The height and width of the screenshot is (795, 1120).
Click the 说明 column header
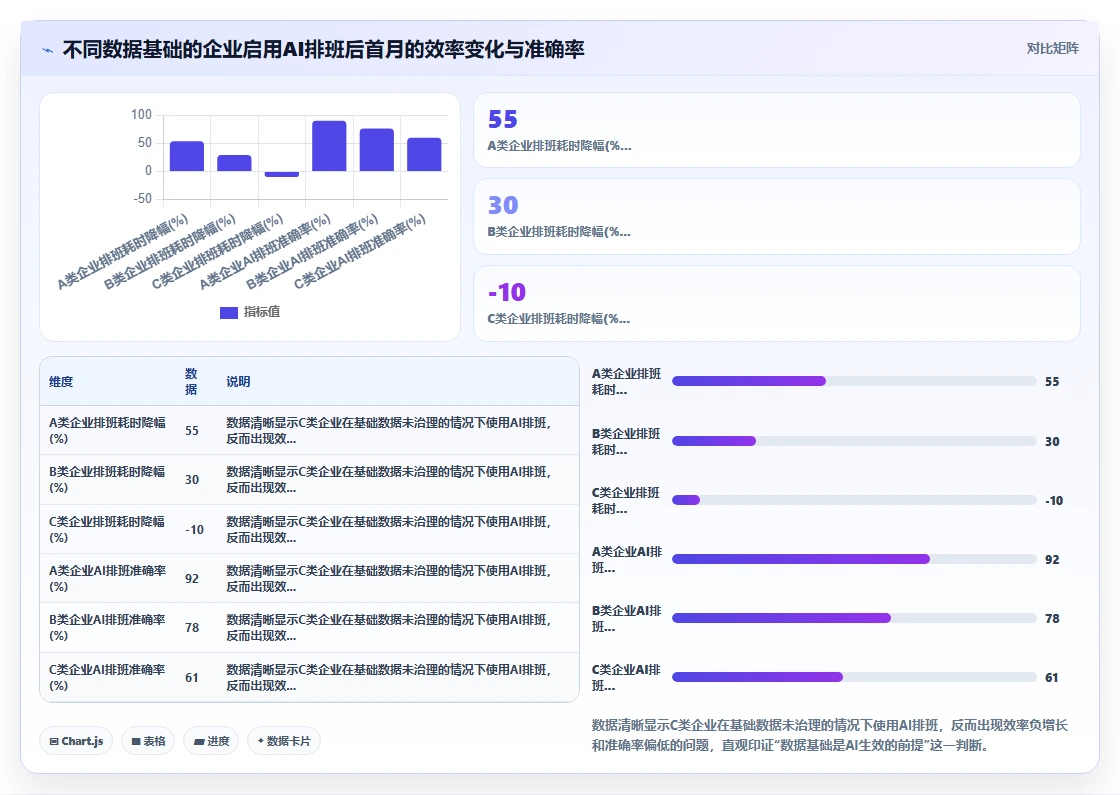click(238, 381)
